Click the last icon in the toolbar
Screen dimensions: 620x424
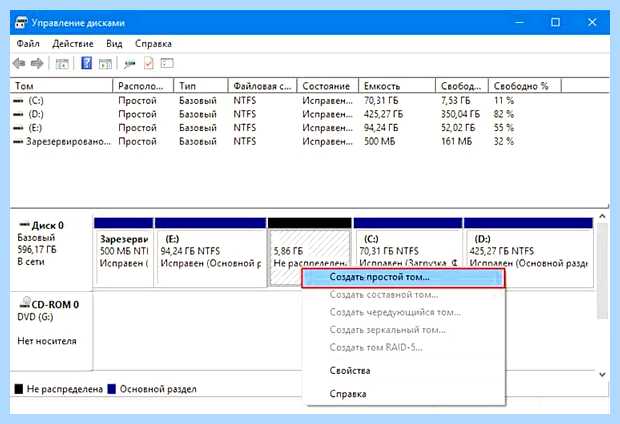(167, 63)
